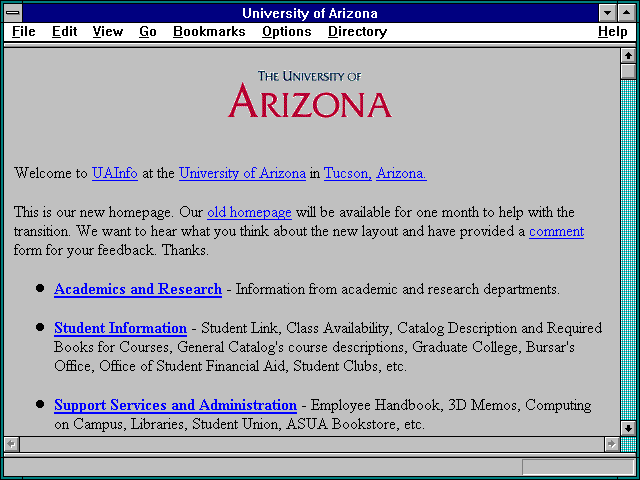Click the vertical scrollbar thumb
640x480 pixels.
628,71
